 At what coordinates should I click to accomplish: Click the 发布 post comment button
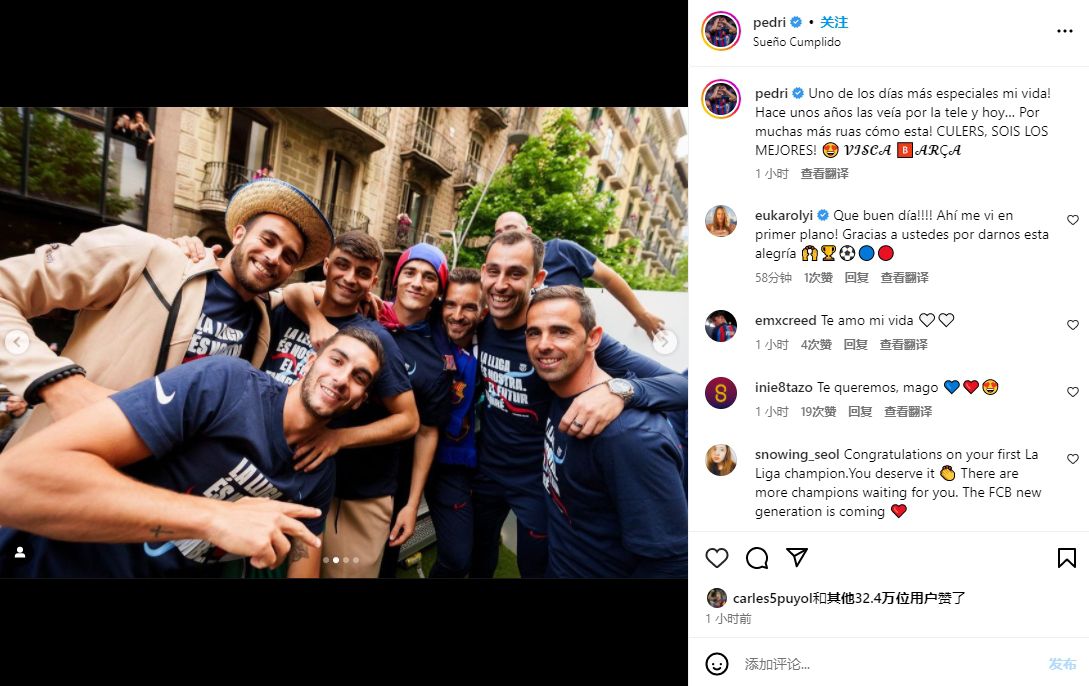(1062, 664)
